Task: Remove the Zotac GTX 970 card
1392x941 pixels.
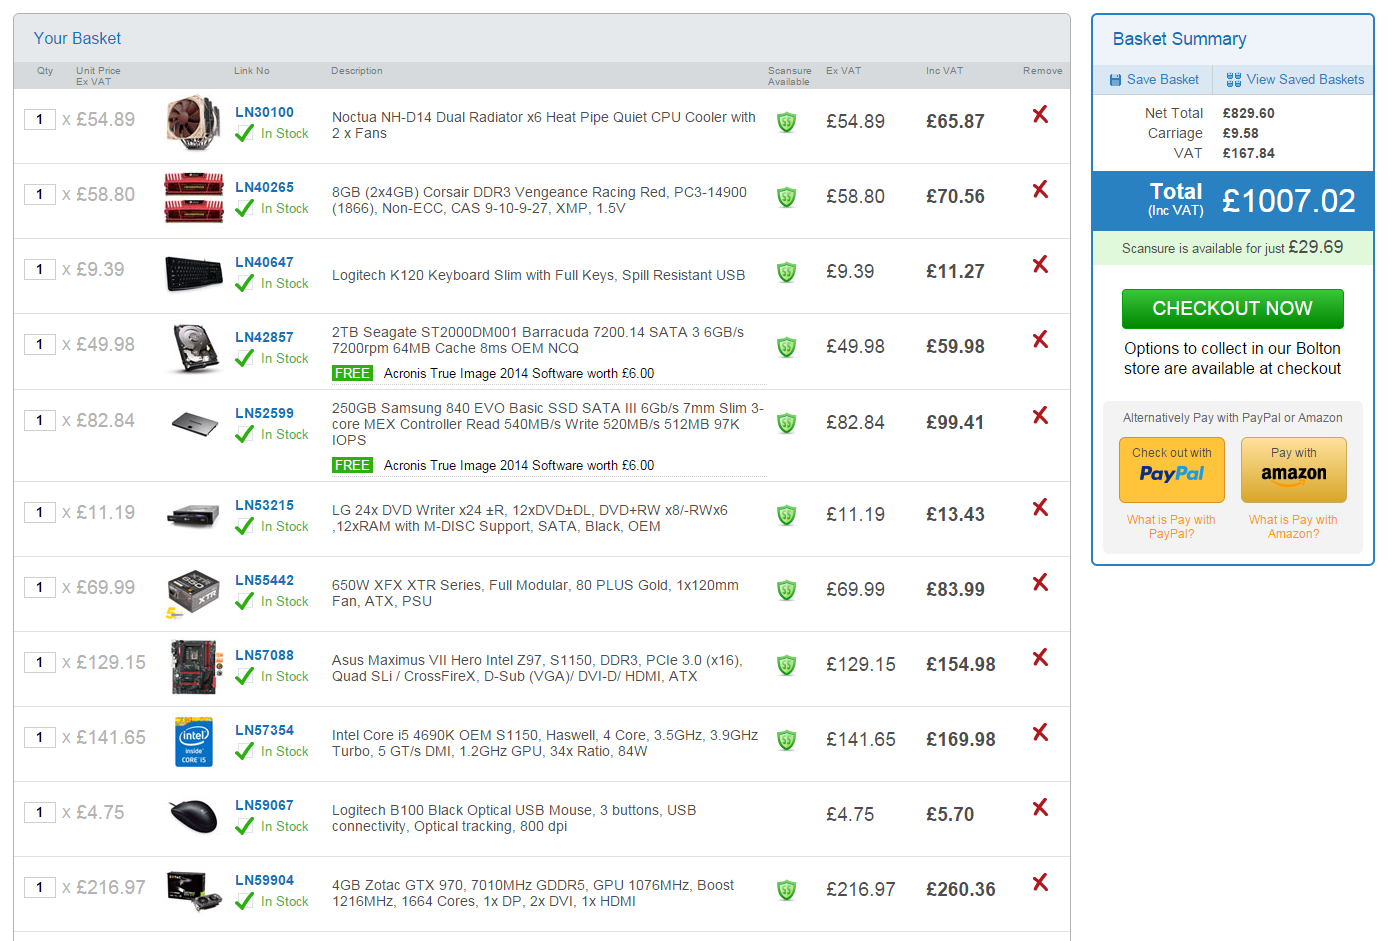Action: (x=1040, y=883)
